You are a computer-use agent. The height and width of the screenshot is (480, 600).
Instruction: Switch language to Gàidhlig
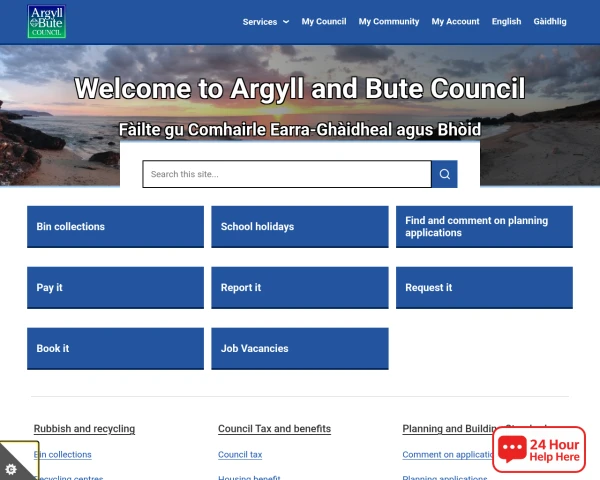[x=550, y=21]
